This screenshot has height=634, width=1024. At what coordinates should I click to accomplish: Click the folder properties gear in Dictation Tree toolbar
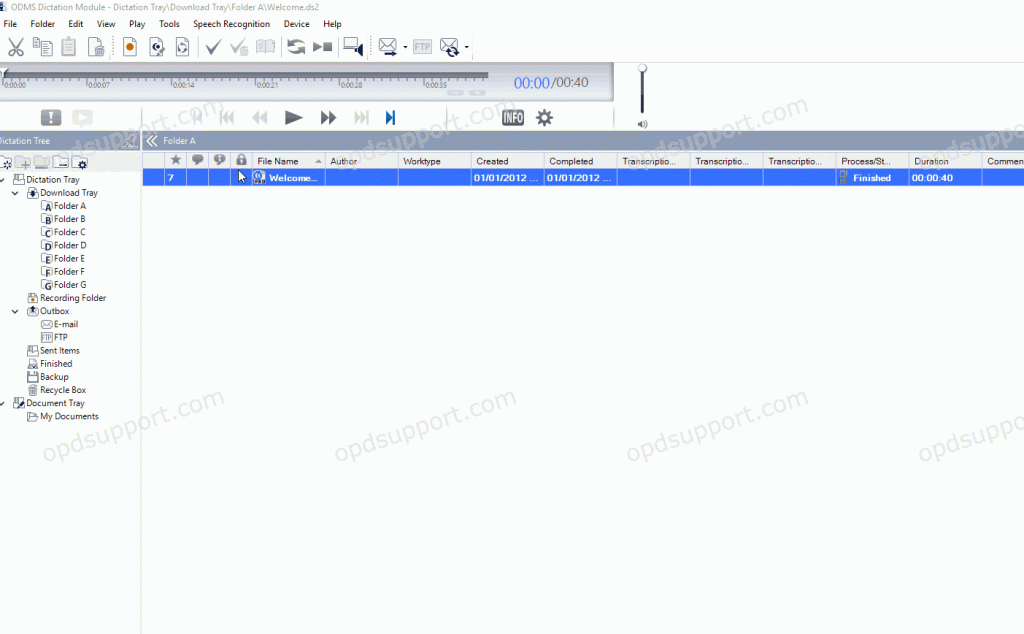(x=81, y=162)
